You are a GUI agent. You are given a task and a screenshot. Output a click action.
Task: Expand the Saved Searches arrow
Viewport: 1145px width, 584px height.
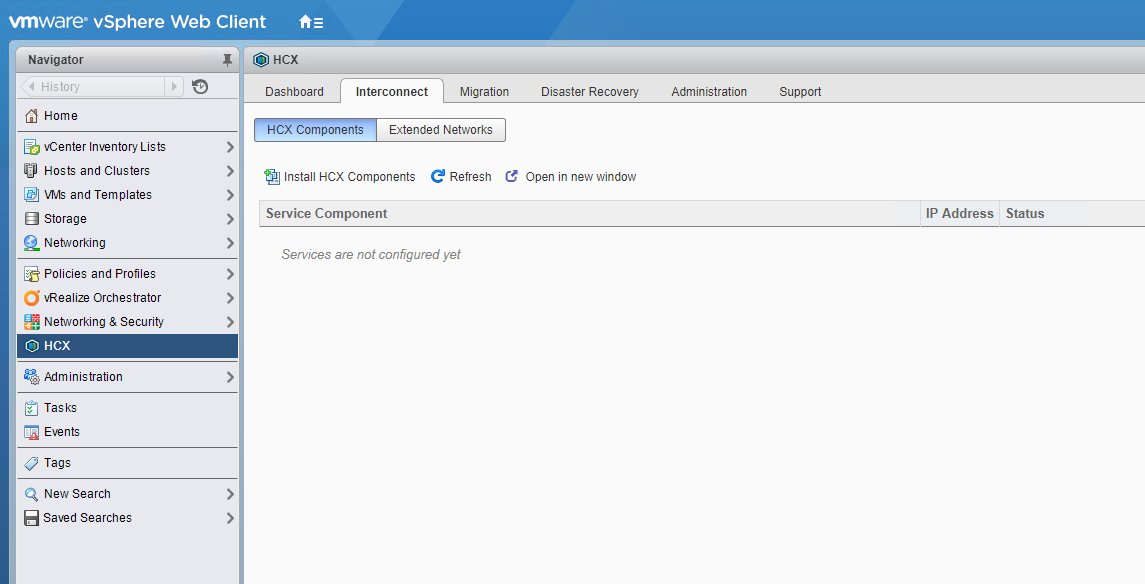[230, 518]
